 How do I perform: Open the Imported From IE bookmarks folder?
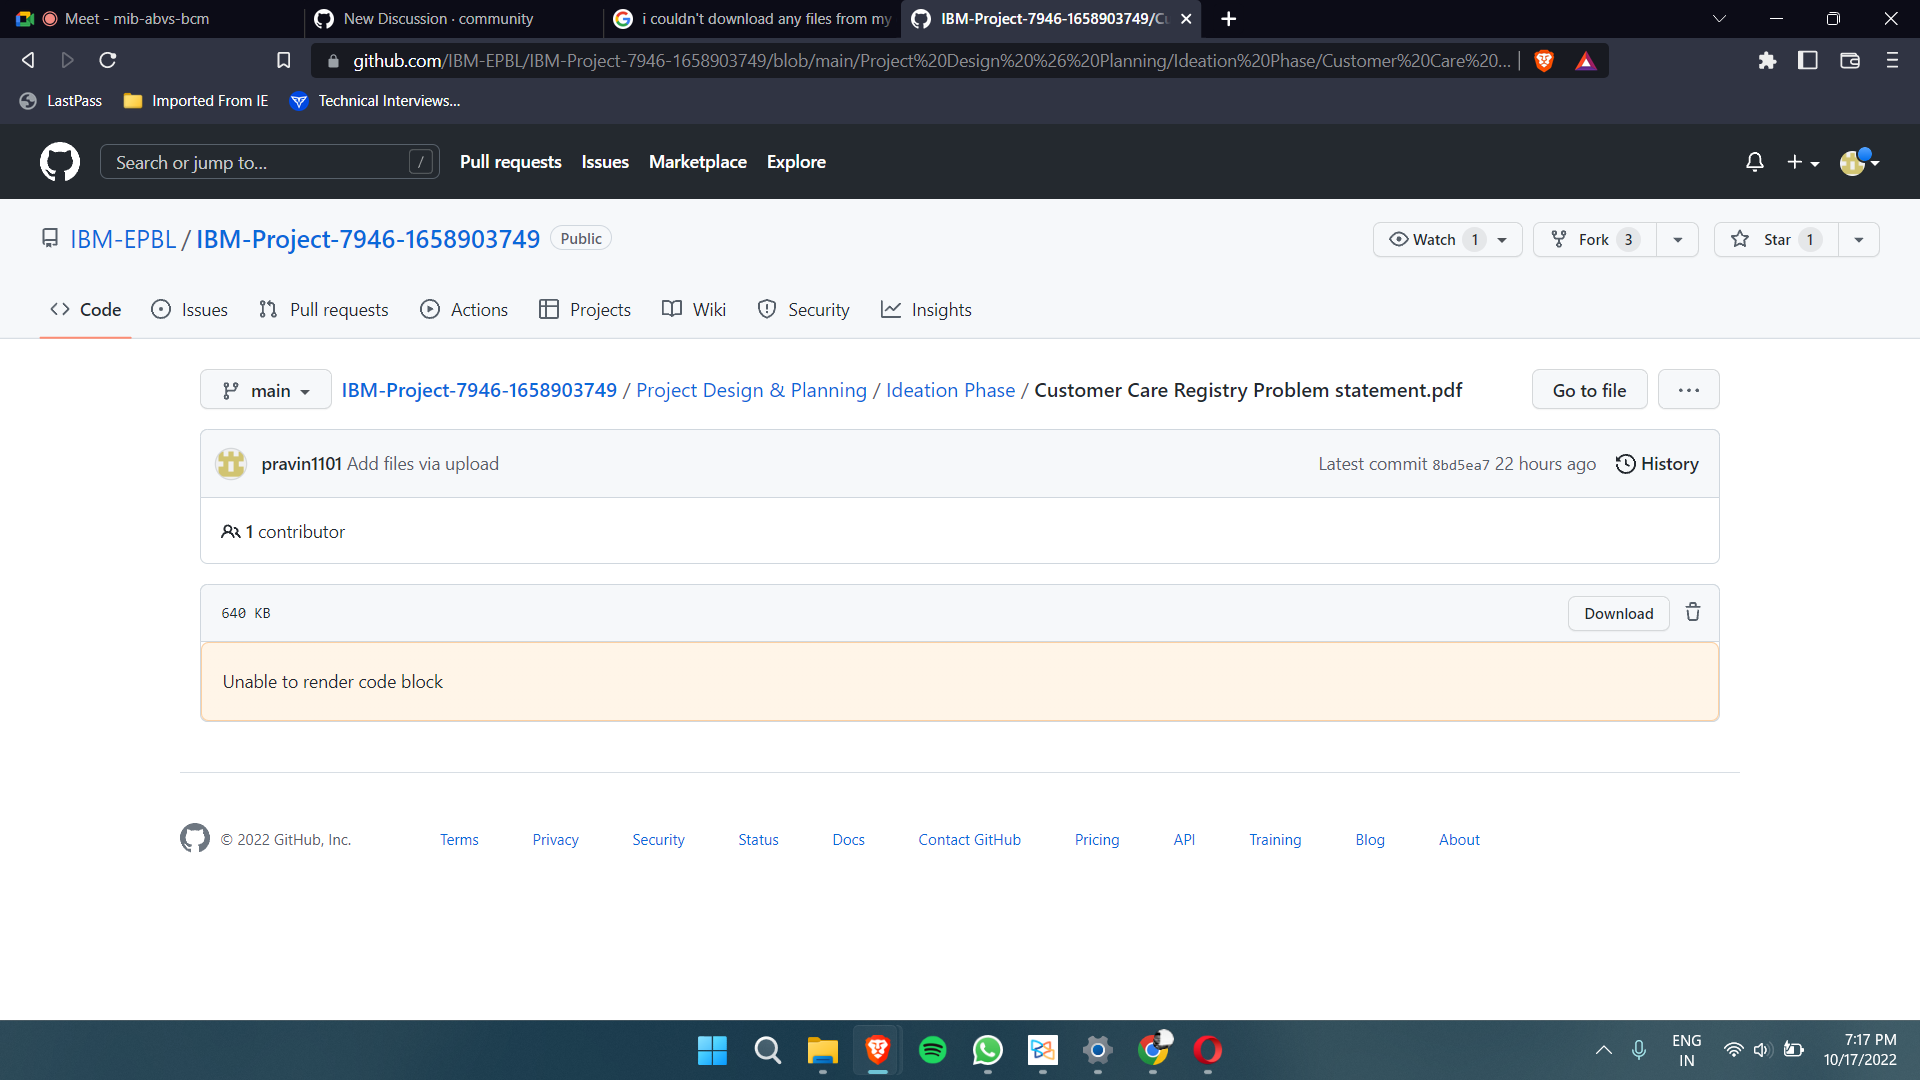(196, 101)
